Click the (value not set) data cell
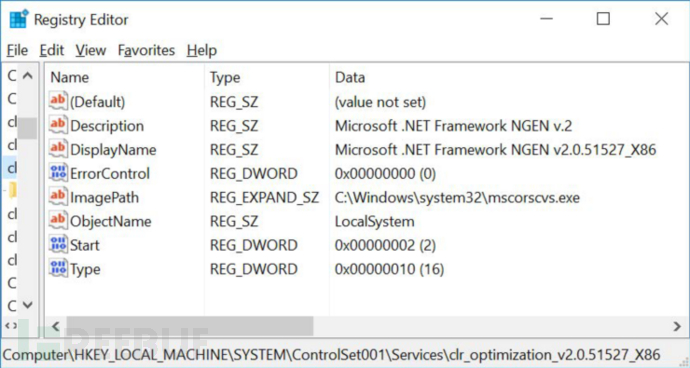Viewport: 690px width, 368px height. [380, 102]
